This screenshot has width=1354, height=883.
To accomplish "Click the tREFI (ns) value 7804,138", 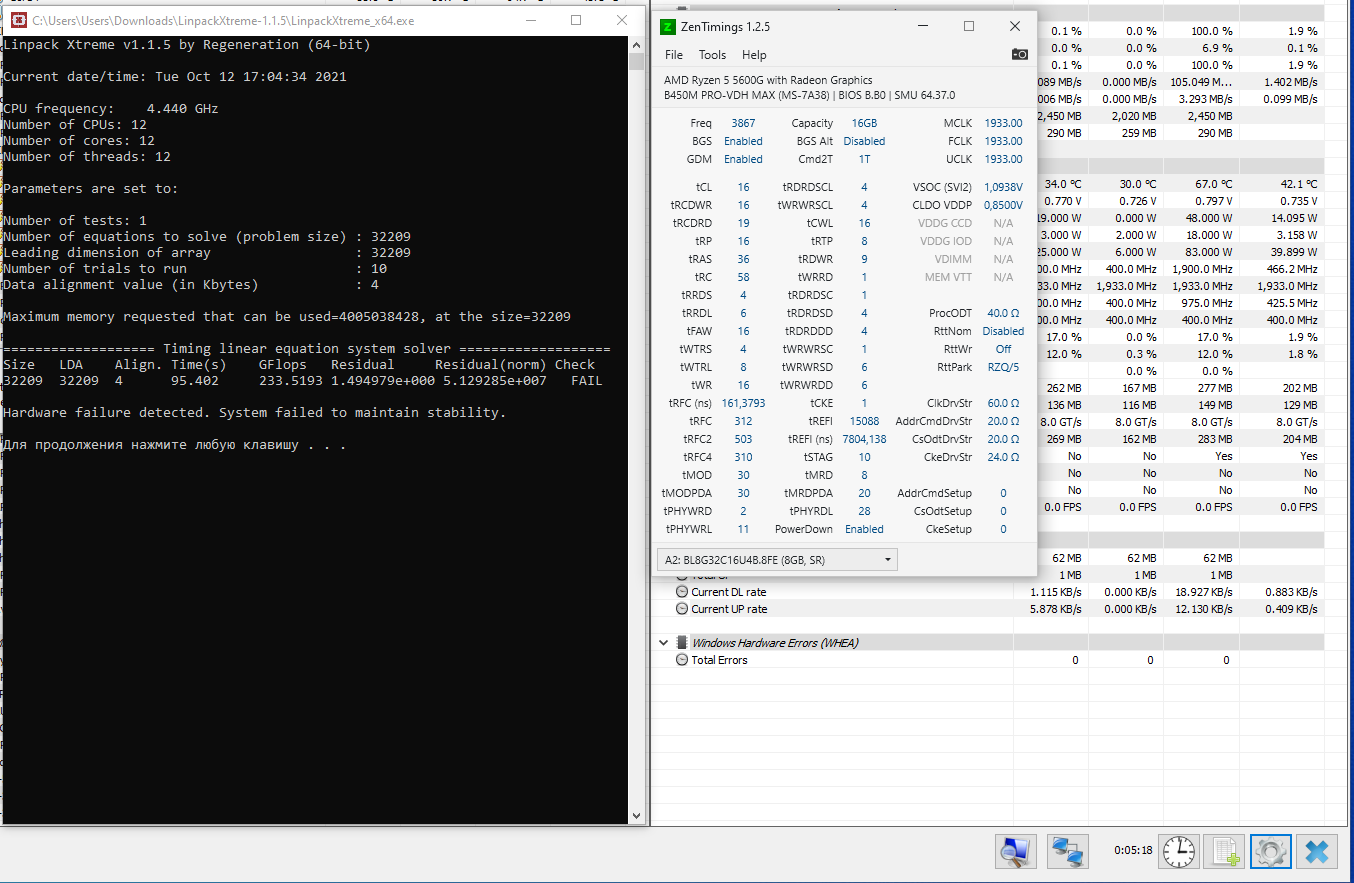I will [x=864, y=439].
